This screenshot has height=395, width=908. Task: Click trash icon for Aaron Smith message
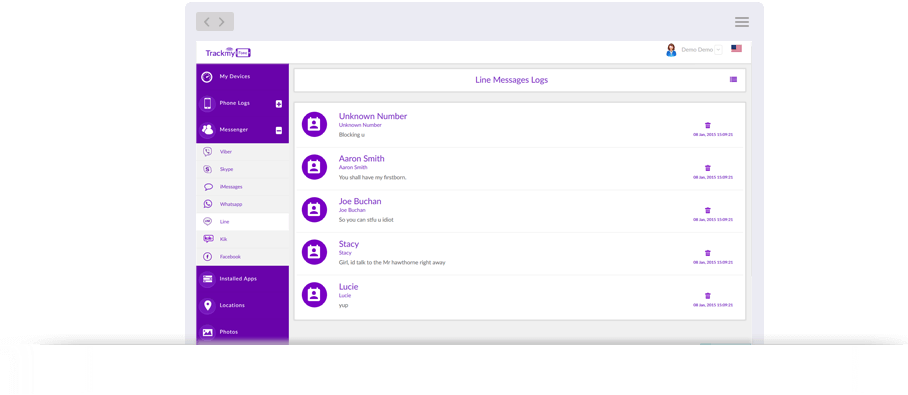point(708,168)
